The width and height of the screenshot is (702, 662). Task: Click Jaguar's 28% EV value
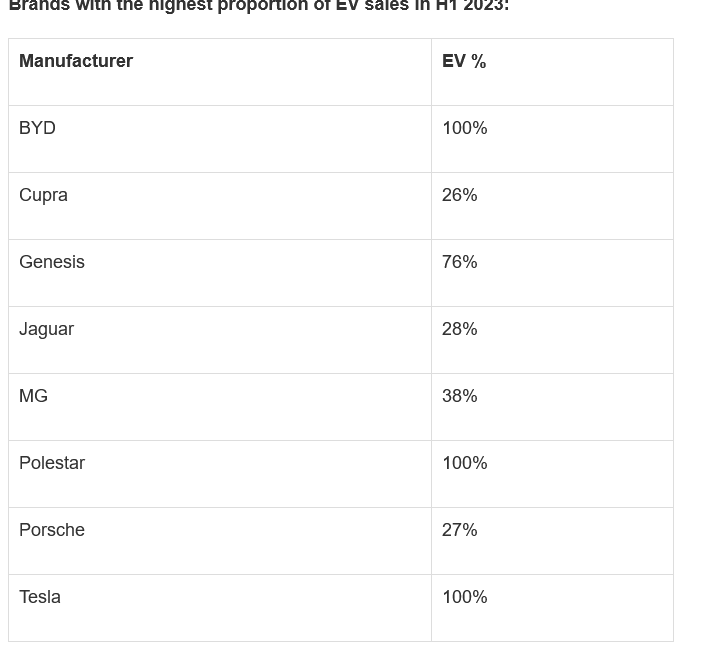coord(460,329)
